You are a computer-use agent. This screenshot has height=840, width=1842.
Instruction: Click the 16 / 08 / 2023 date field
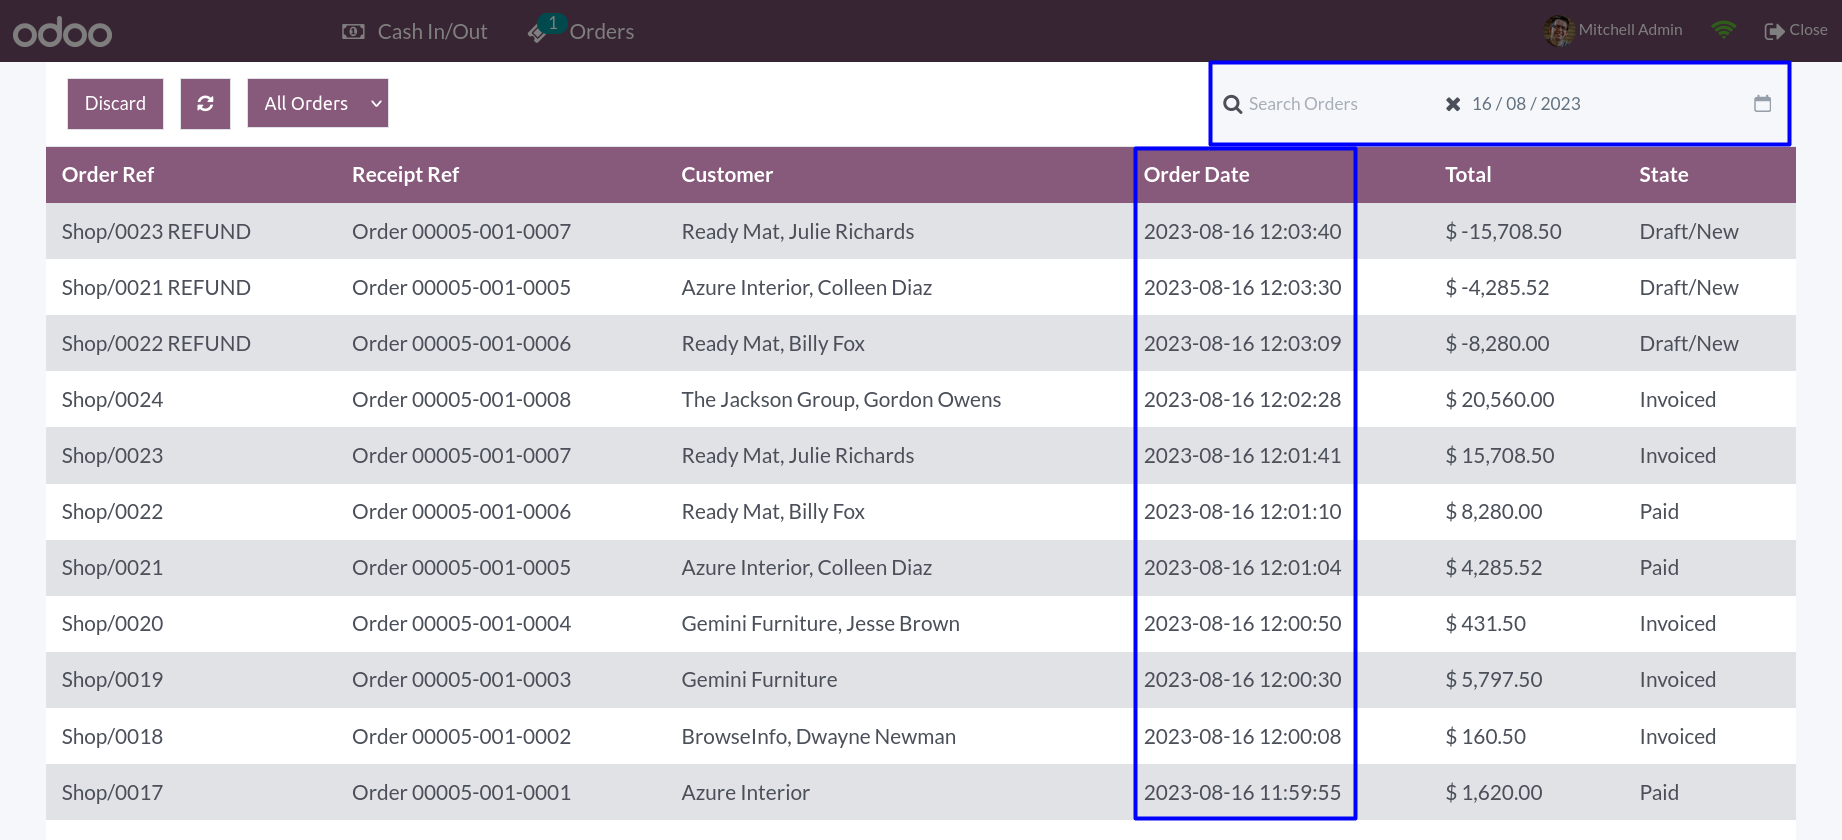click(1526, 104)
